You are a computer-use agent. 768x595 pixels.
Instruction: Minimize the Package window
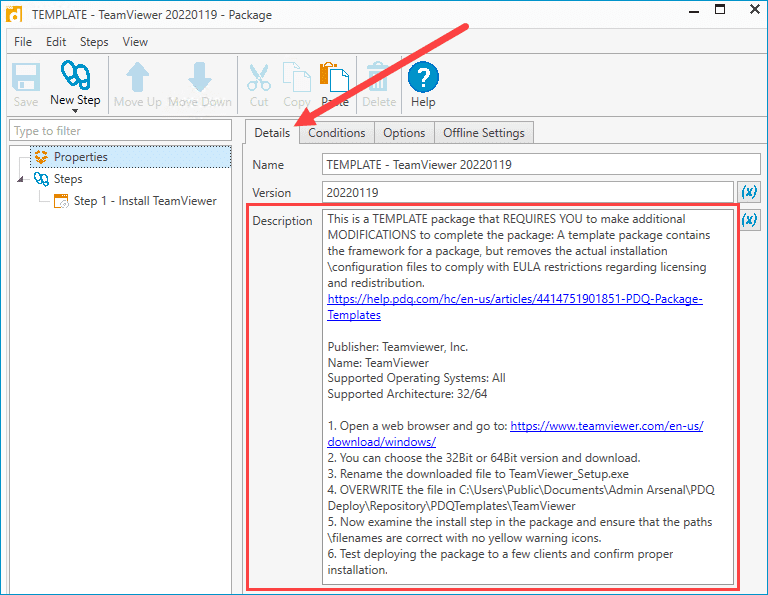click(x=694, y=11)
